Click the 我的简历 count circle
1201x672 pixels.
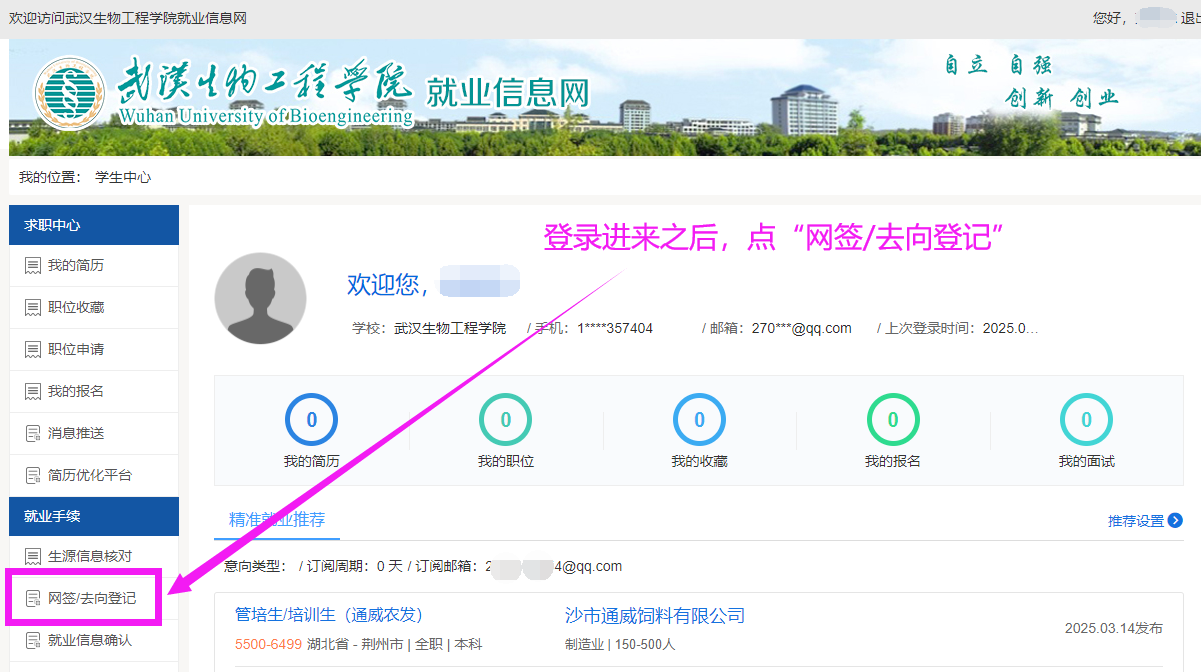tap(311, 420)
